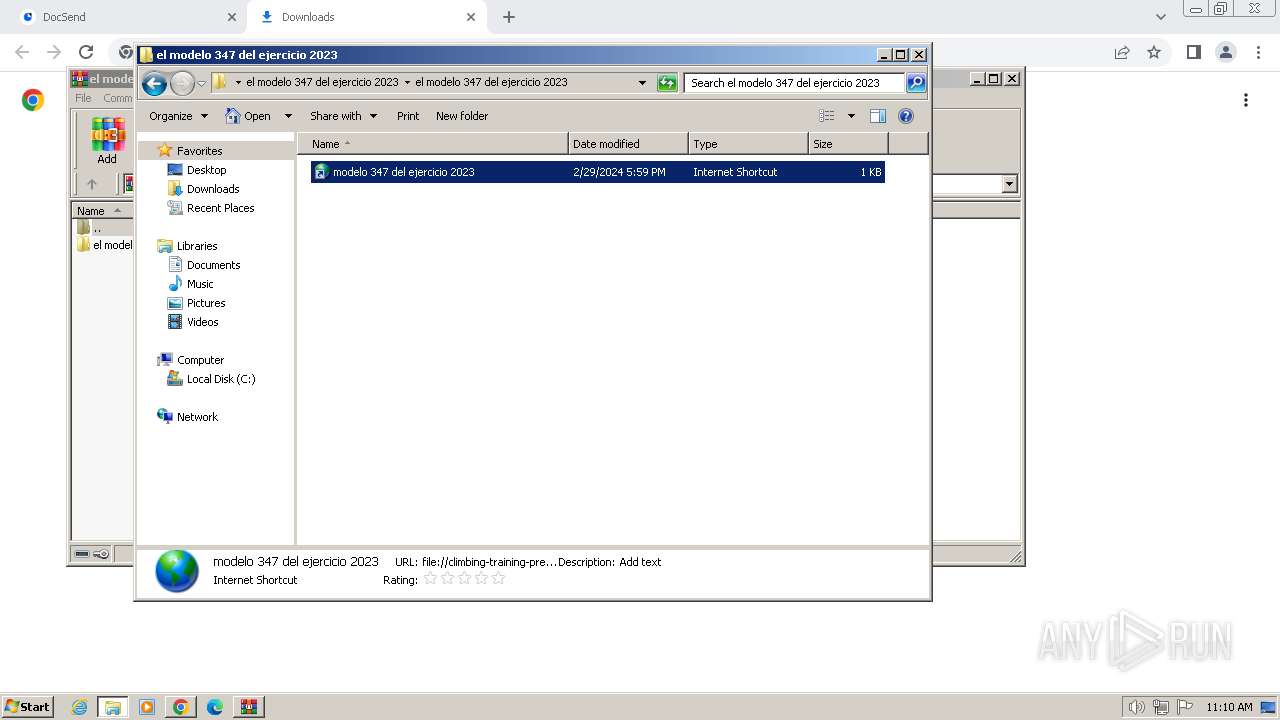1280x720 pixels.
Task: Click New folder in the toolbar
Action: tap(462, 116)
